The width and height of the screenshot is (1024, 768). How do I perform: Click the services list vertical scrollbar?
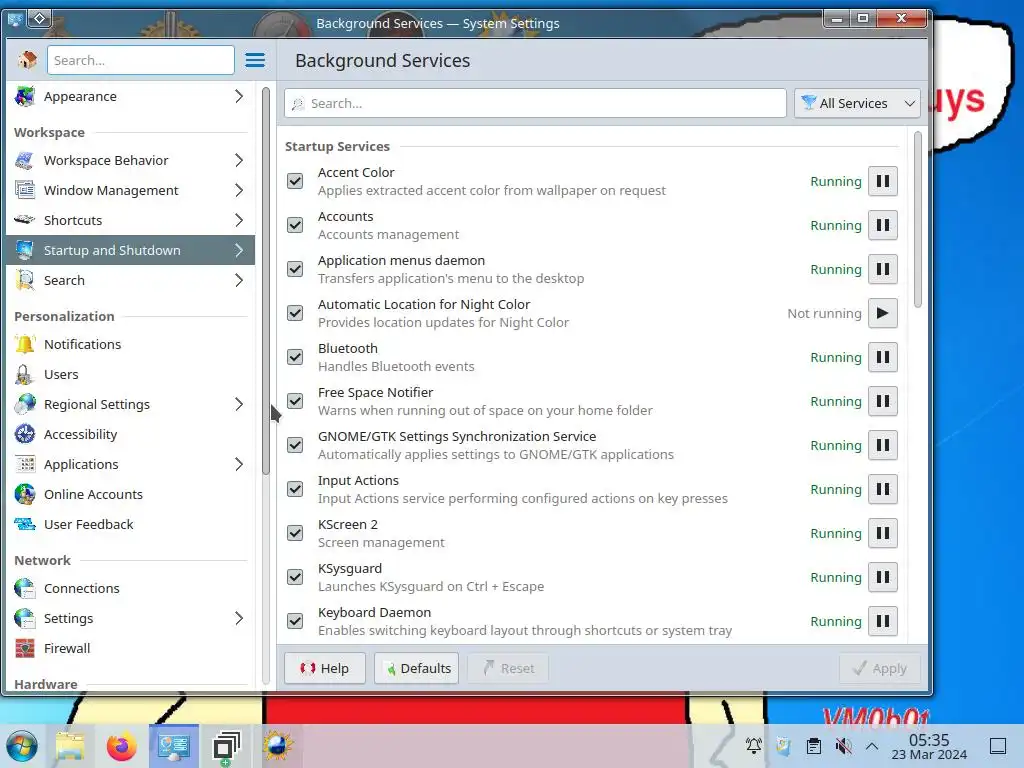[x=918, y=219]
